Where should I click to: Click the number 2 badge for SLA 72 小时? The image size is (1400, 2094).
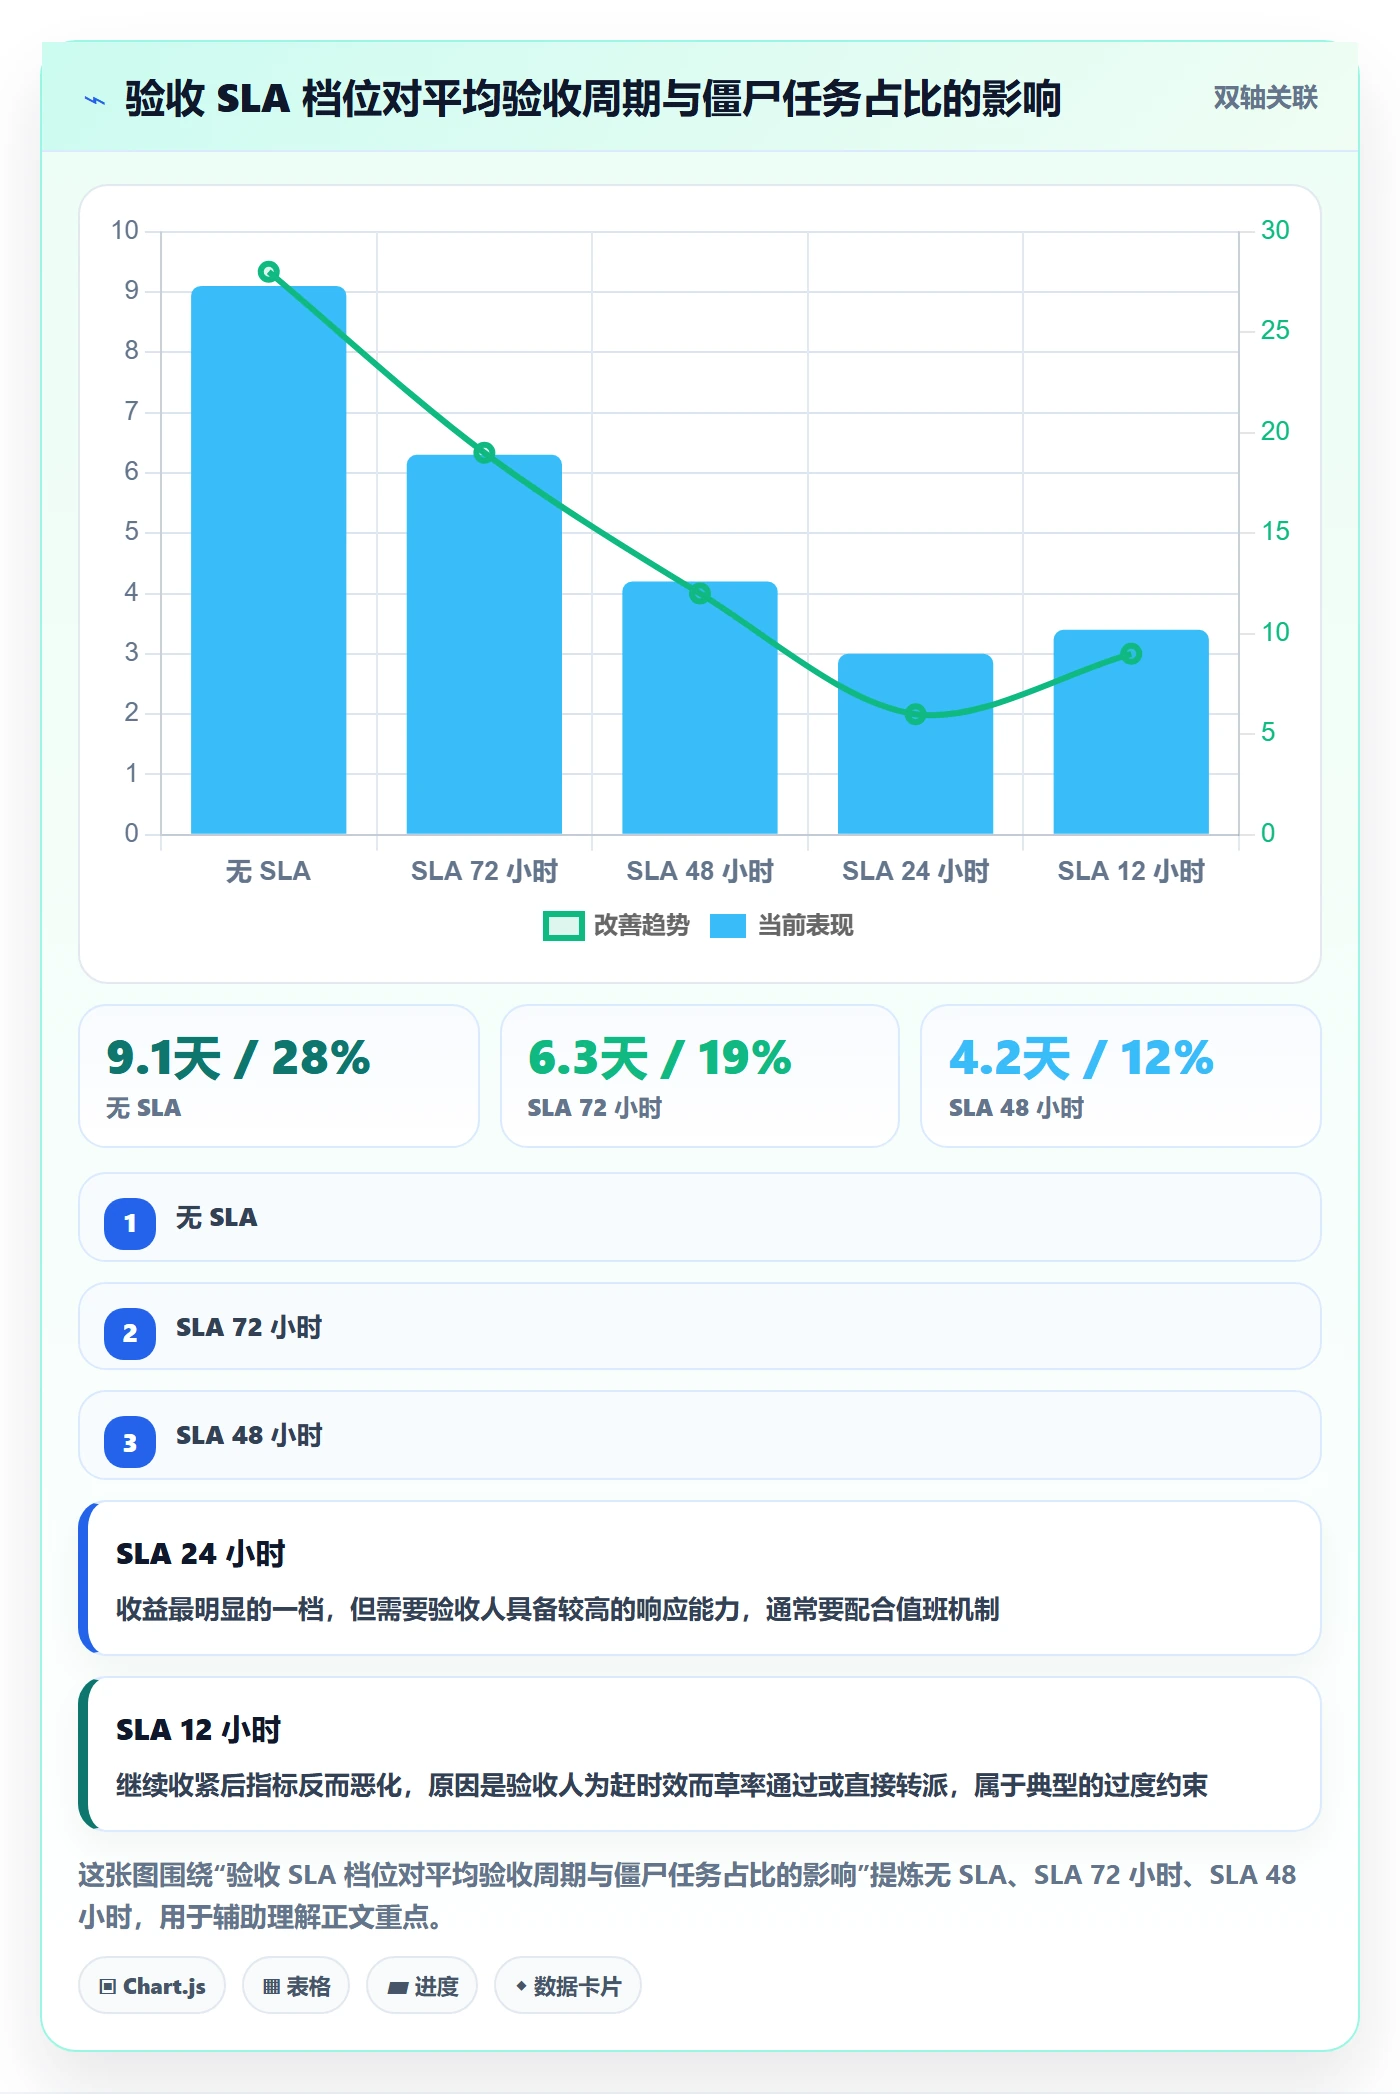click(130, 1333)
